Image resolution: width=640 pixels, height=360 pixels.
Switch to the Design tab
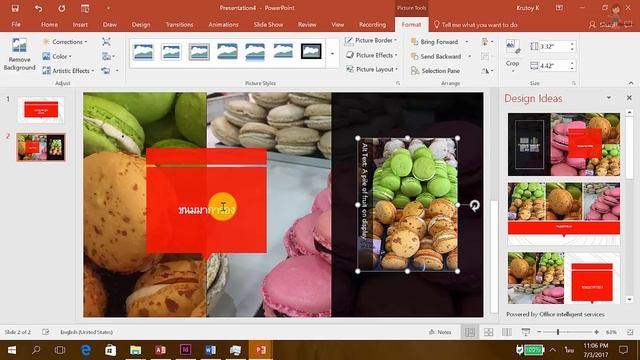click(x=141, y=24)
